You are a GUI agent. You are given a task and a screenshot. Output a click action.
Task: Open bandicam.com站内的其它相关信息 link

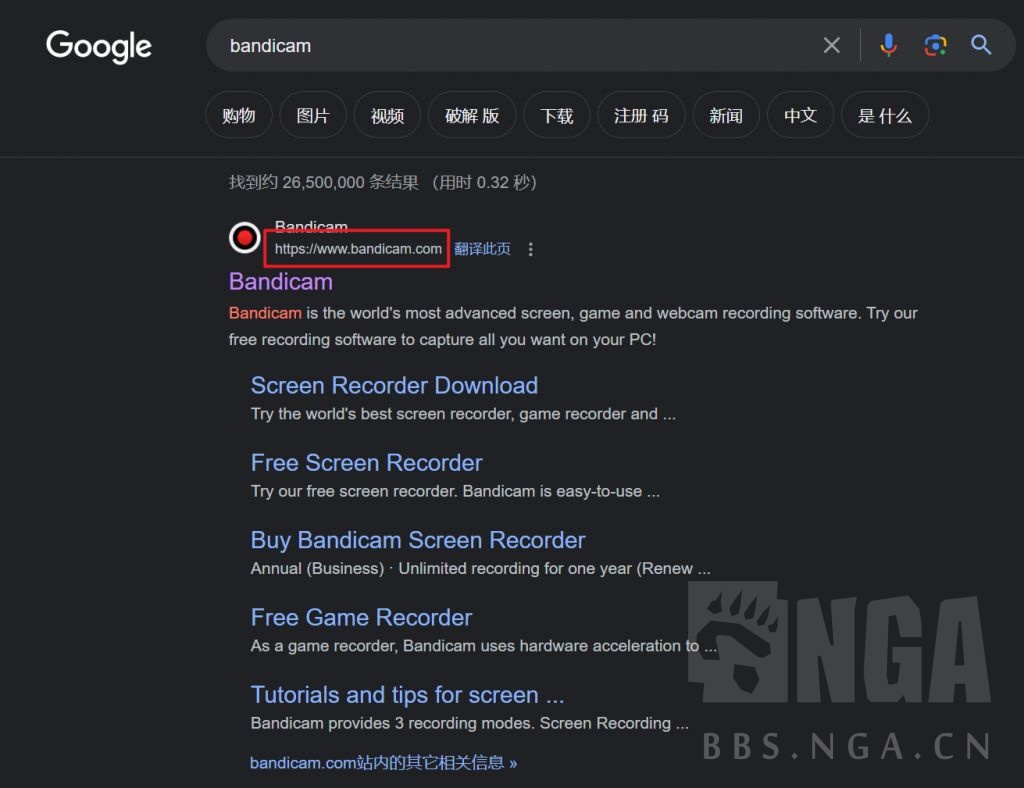coord(383,763)
